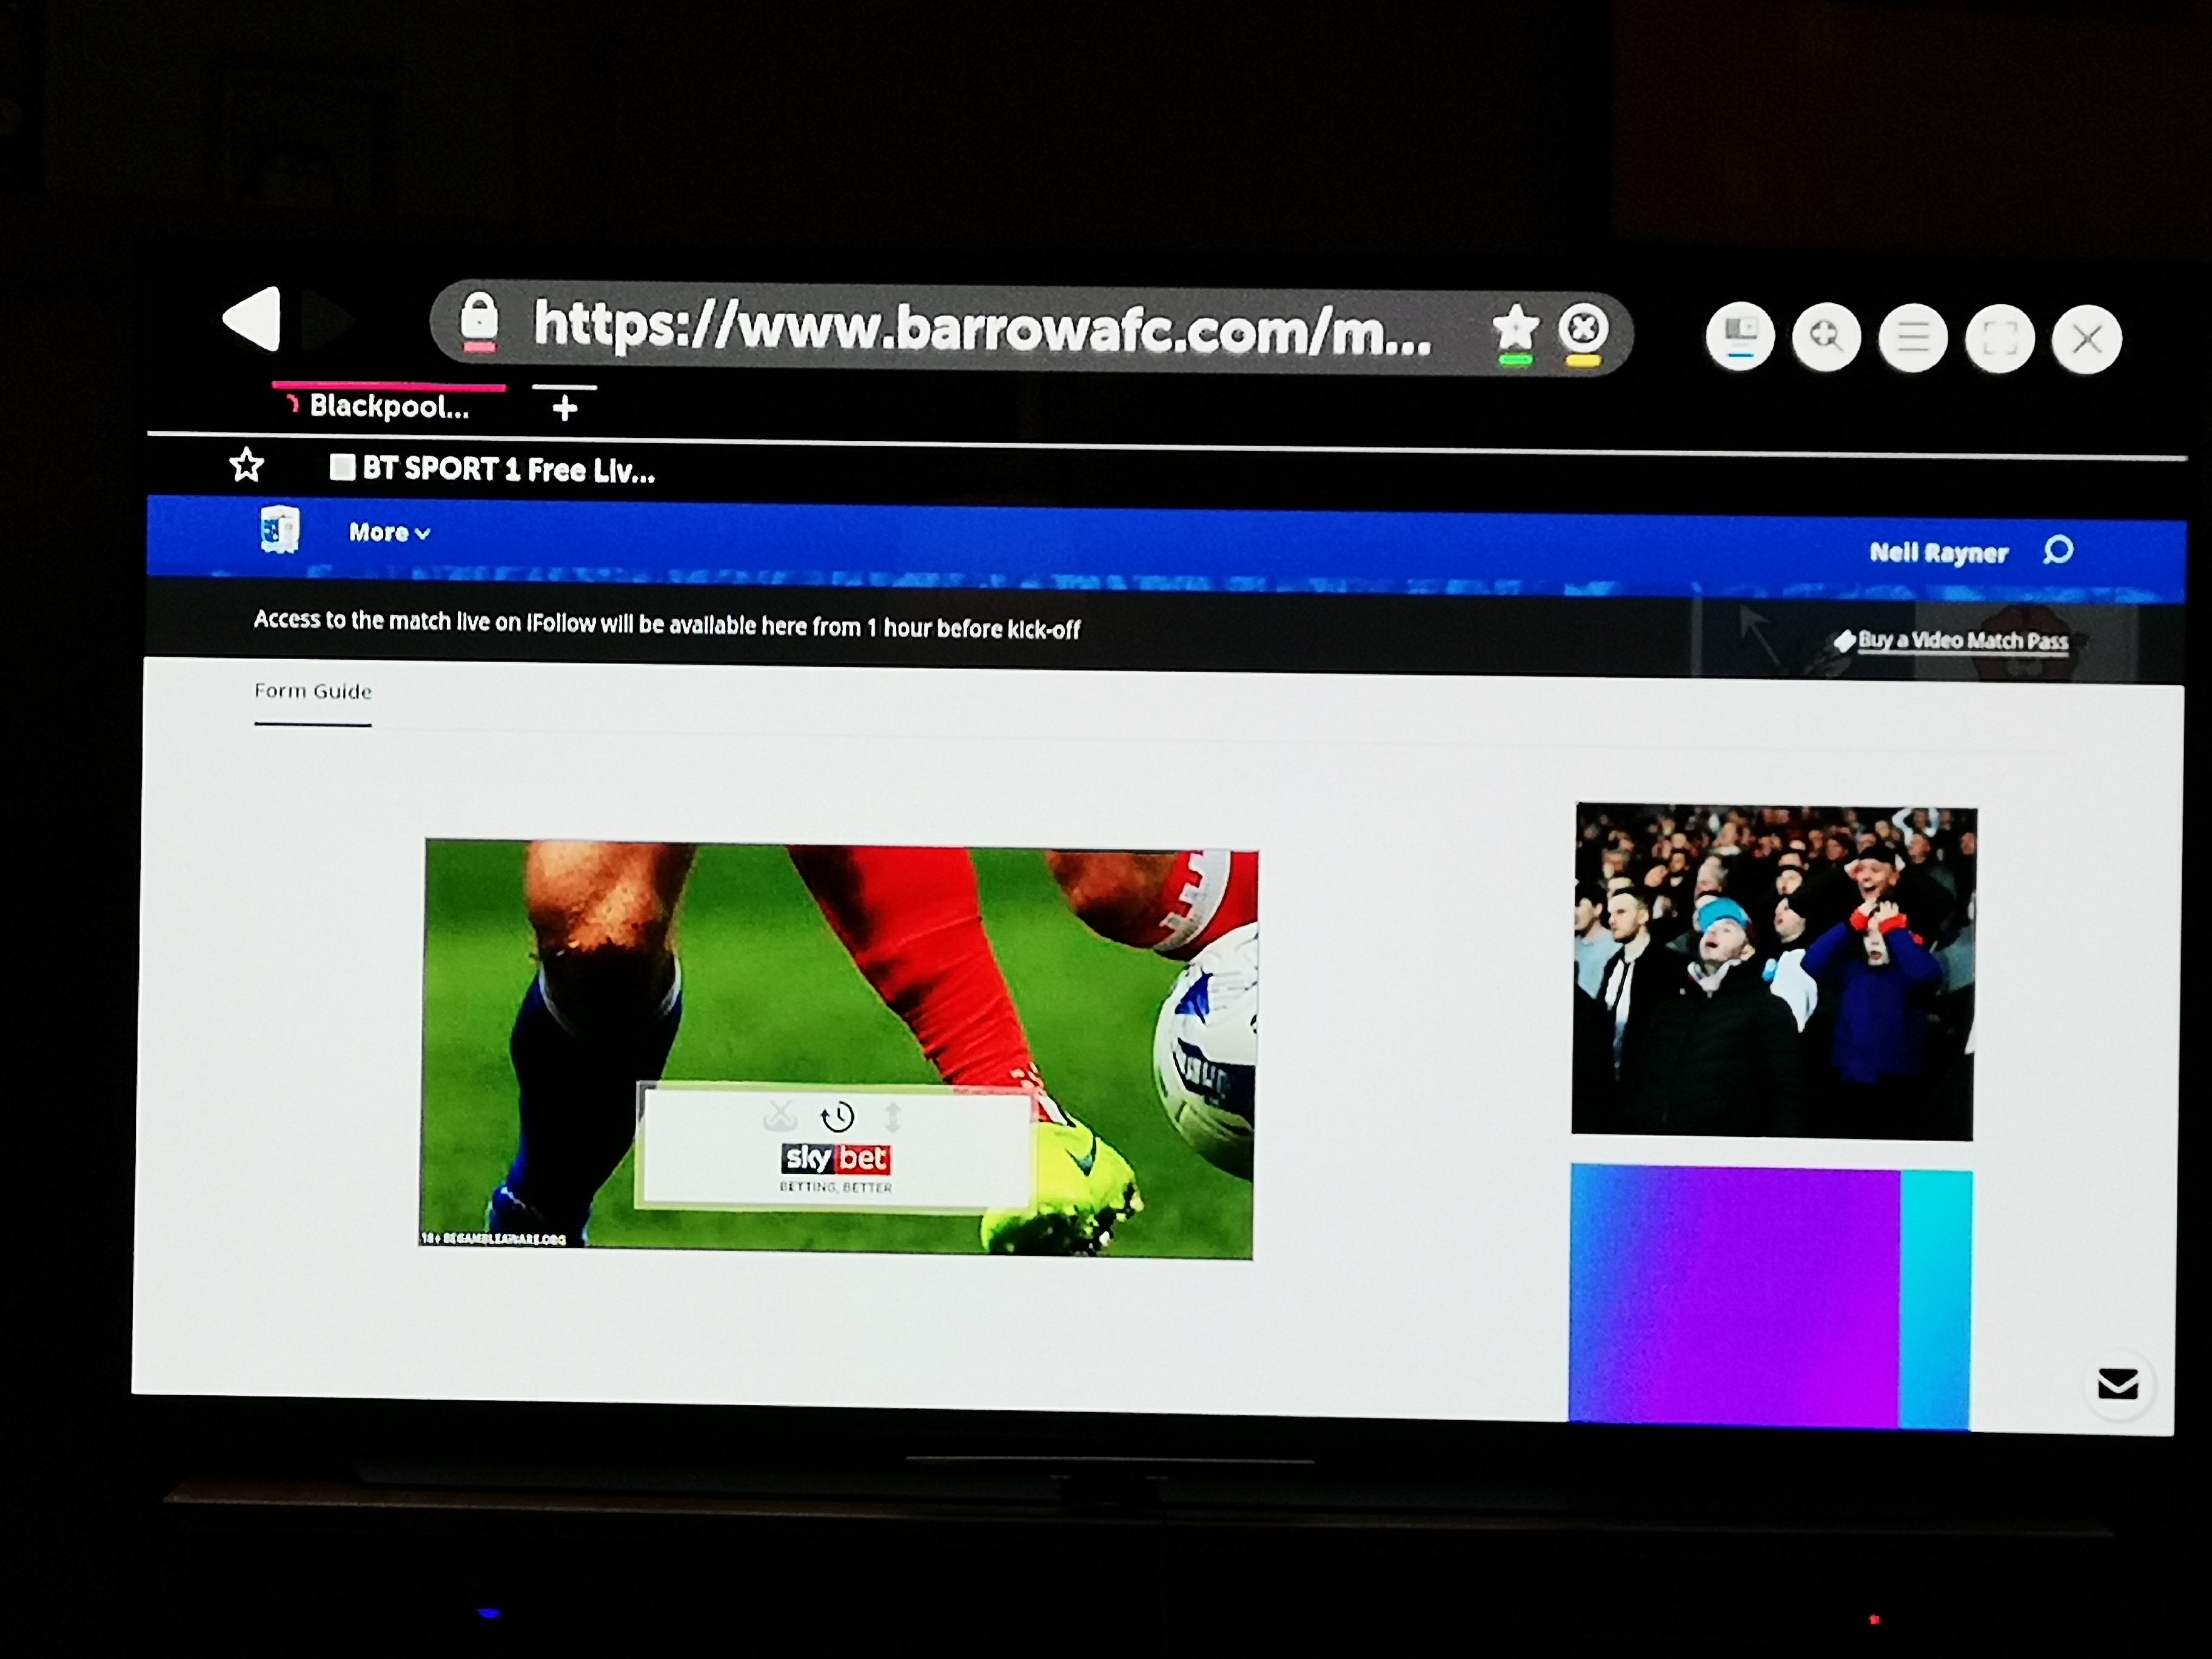The width and height of the screenshot is (2212, 1659).
Task: Click Buy a Video Match Pass link
Action: tap(1951, 640)
